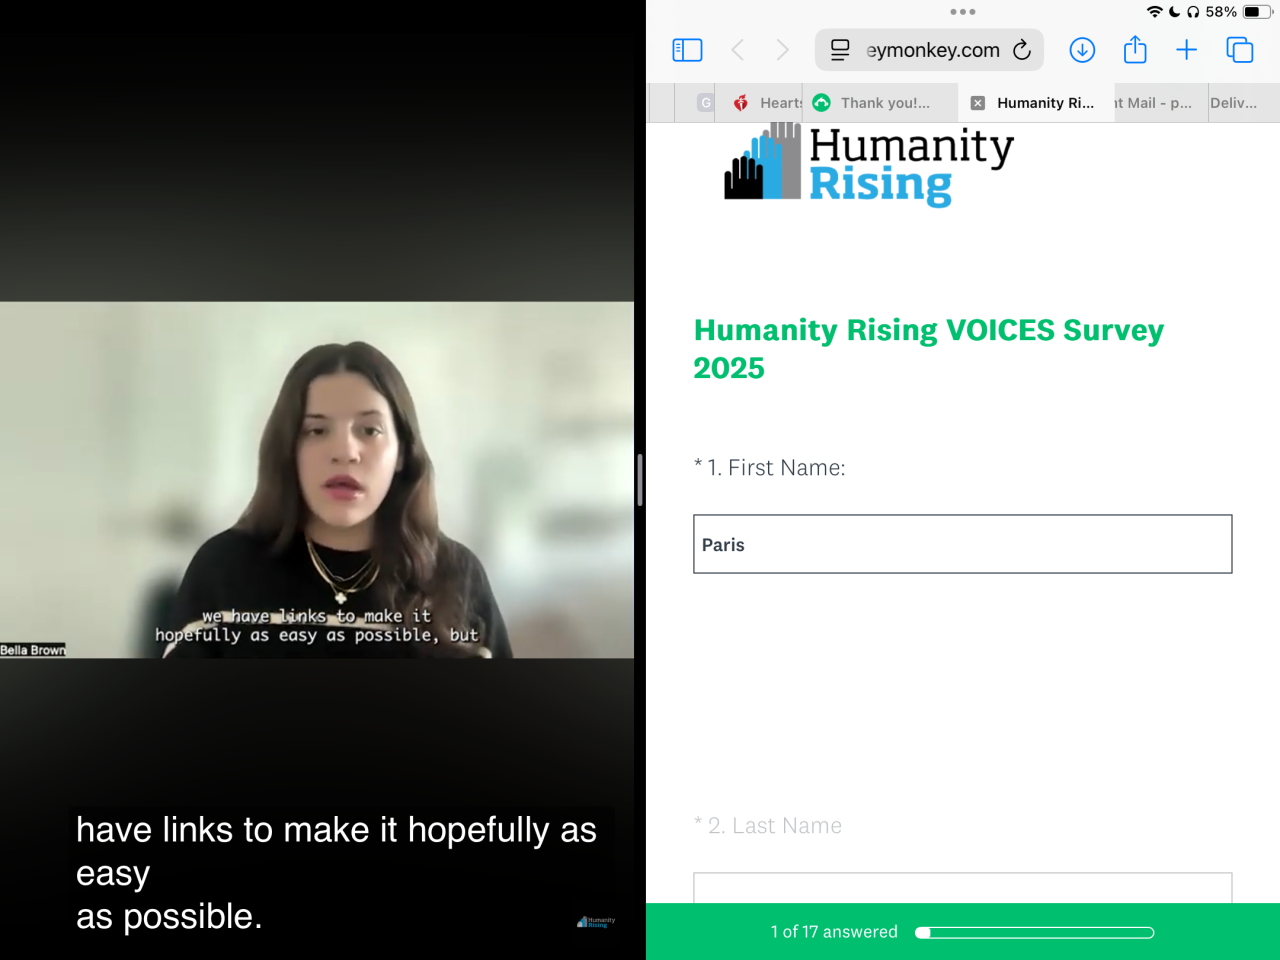Viewport: 1280px width, 960px height.
Task: Click the Humanity Rising logo
Action: [868, 163]
